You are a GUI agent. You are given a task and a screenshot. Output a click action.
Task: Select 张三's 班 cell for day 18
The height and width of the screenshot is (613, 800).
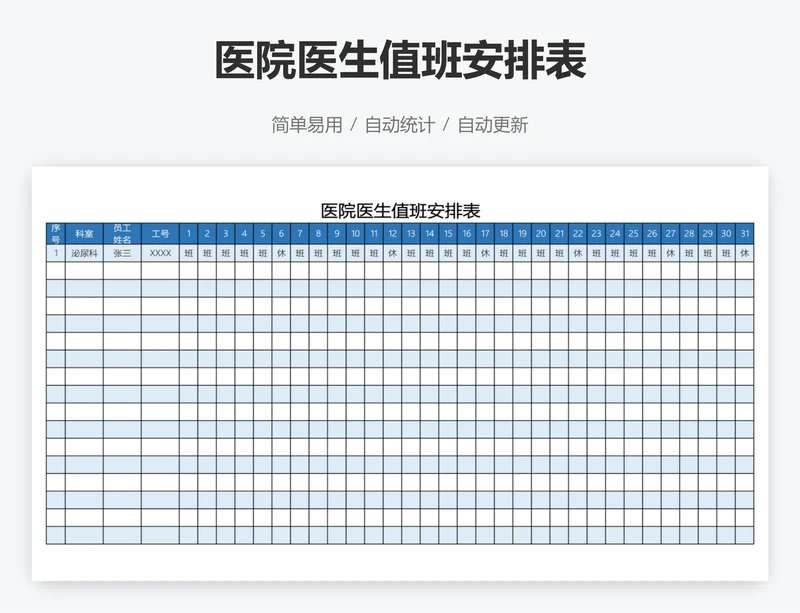504,253
